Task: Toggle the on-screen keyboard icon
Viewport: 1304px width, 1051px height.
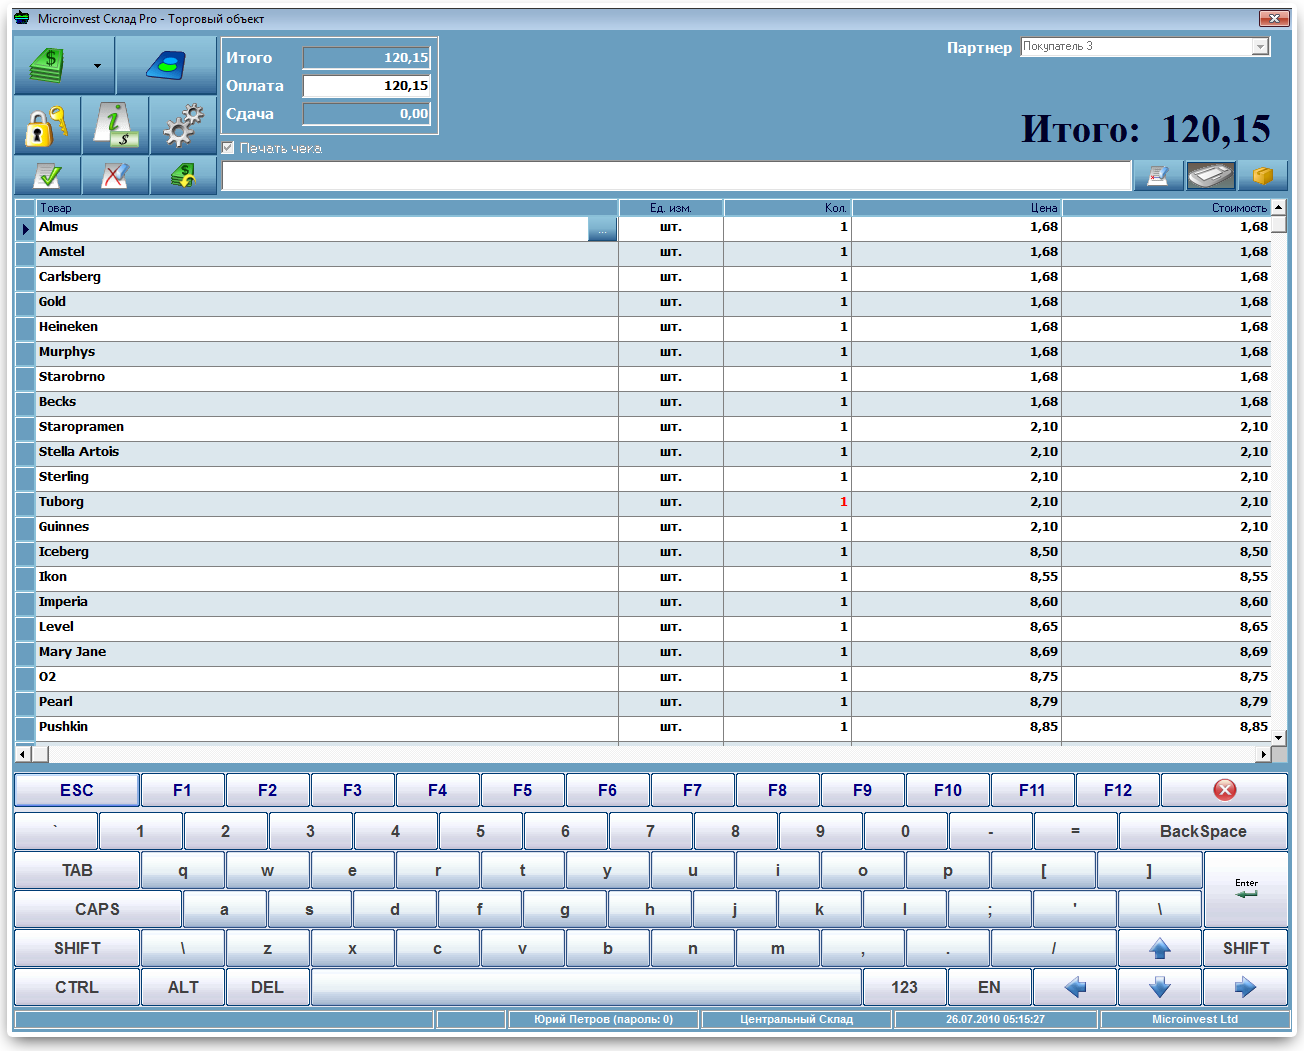Action: coord(1210,176)
